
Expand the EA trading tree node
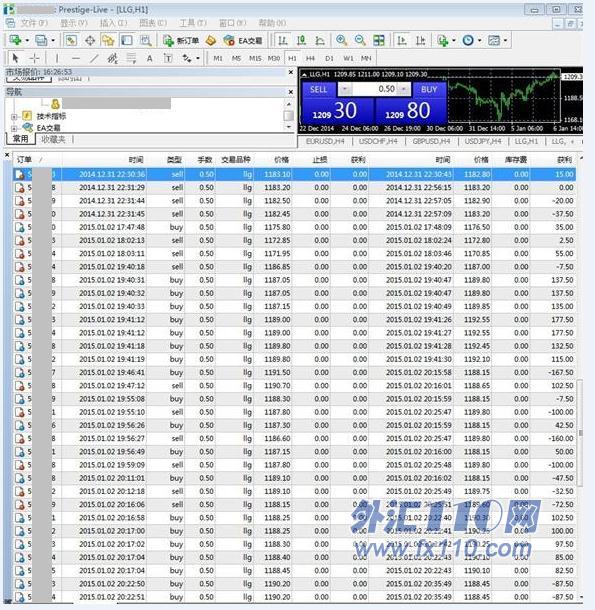pyautogui.click(x=14, y=128)
